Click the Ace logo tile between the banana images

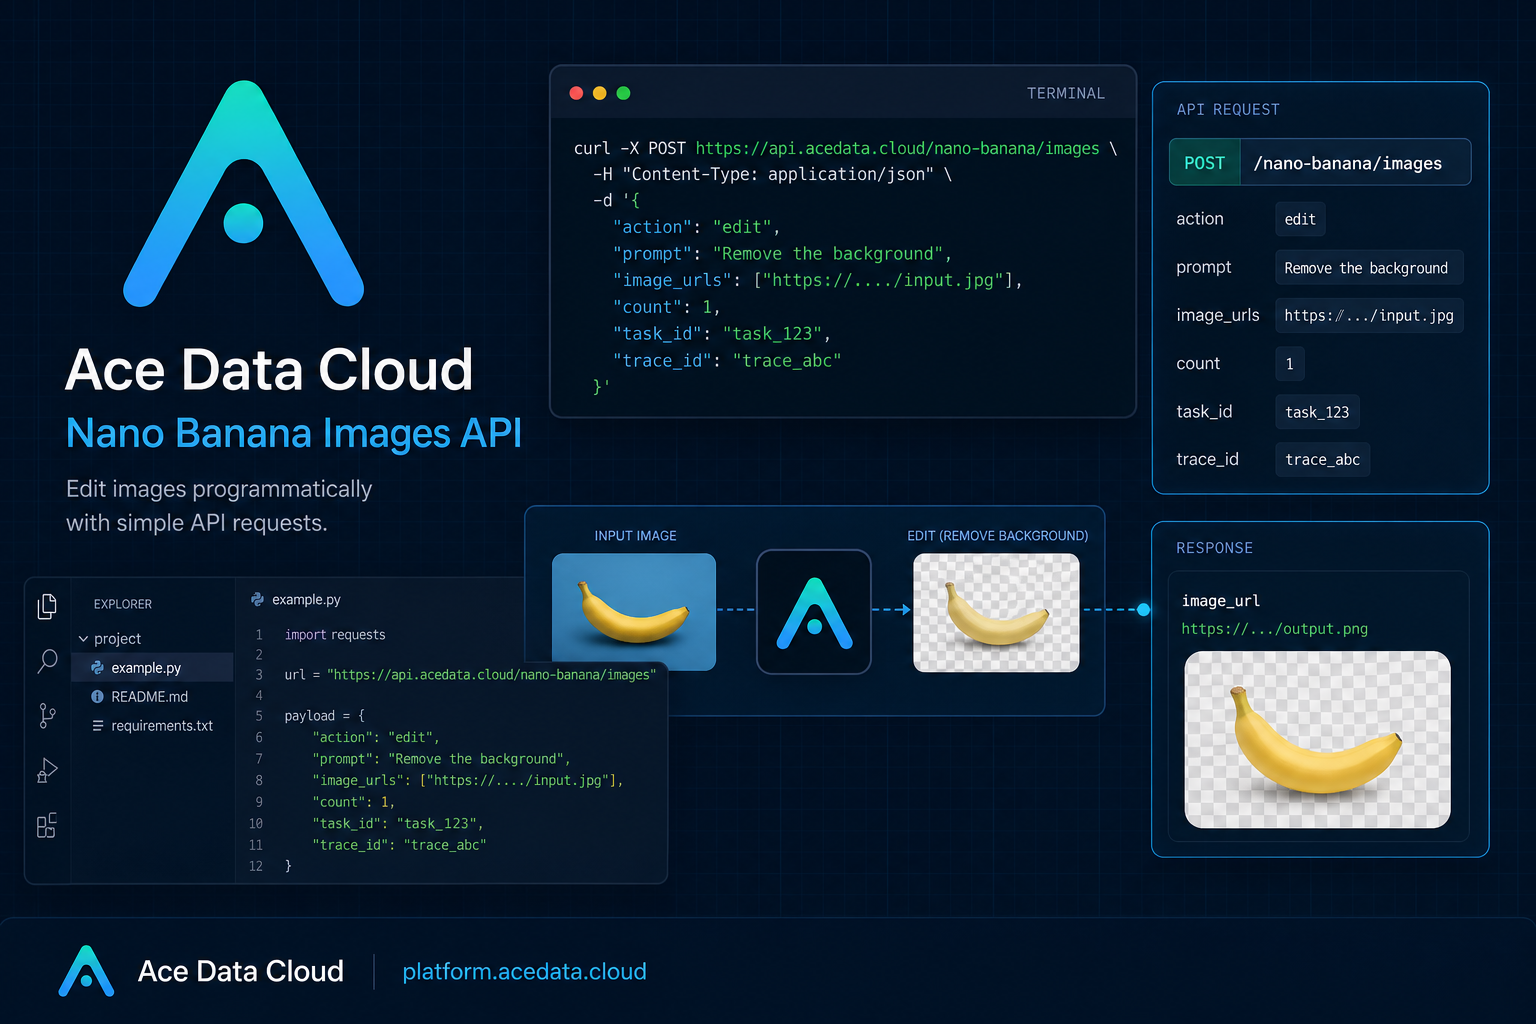click(x=814, y=612)
